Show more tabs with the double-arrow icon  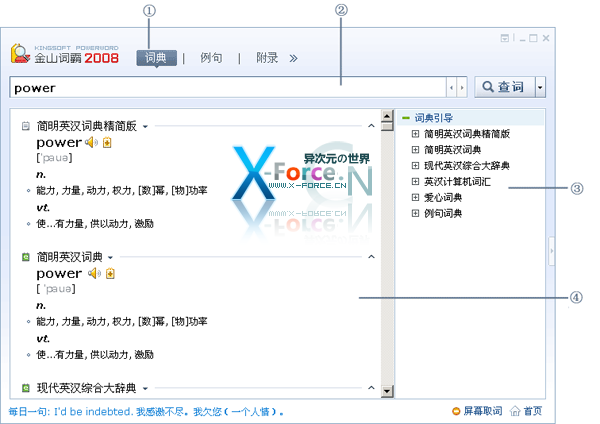293,58
